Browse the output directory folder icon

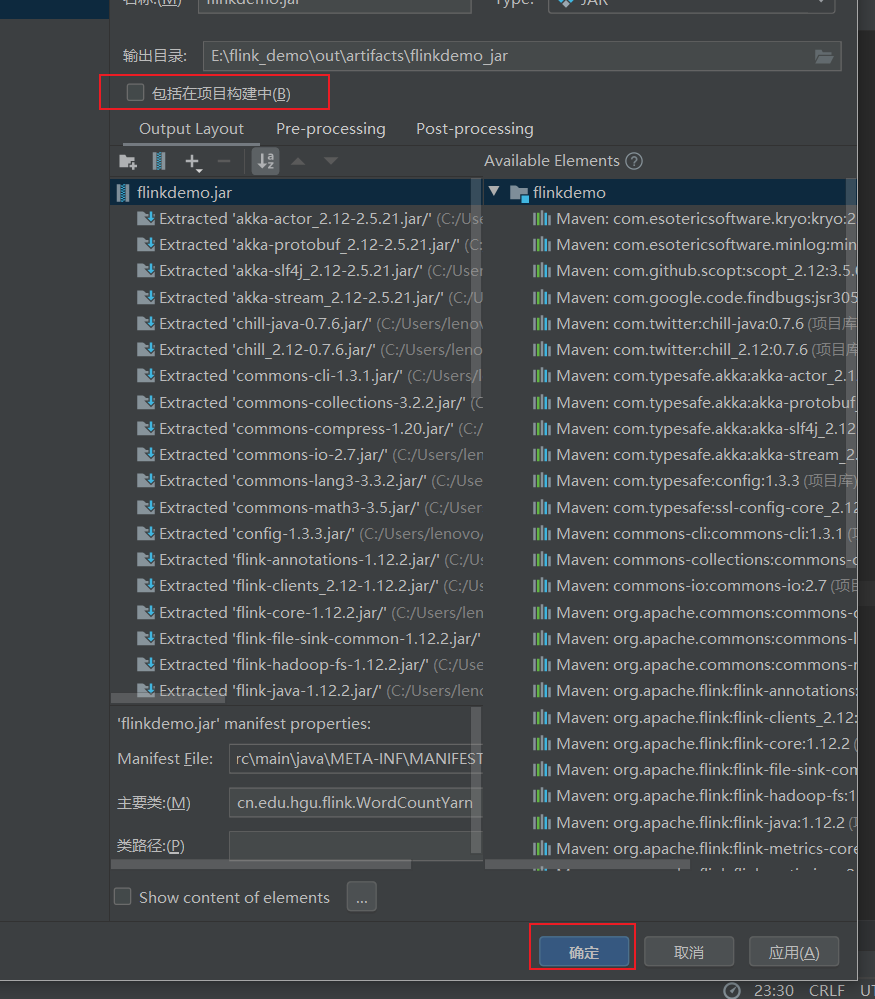click(x=824, y=57)
